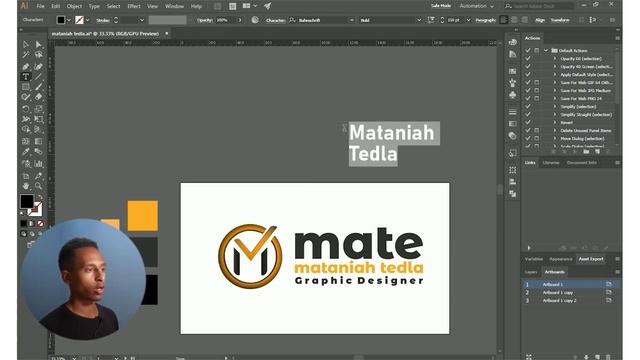Select the Zoom tool magnifier
The width and height of the screenshot is (640, 360).
point(38,186)
